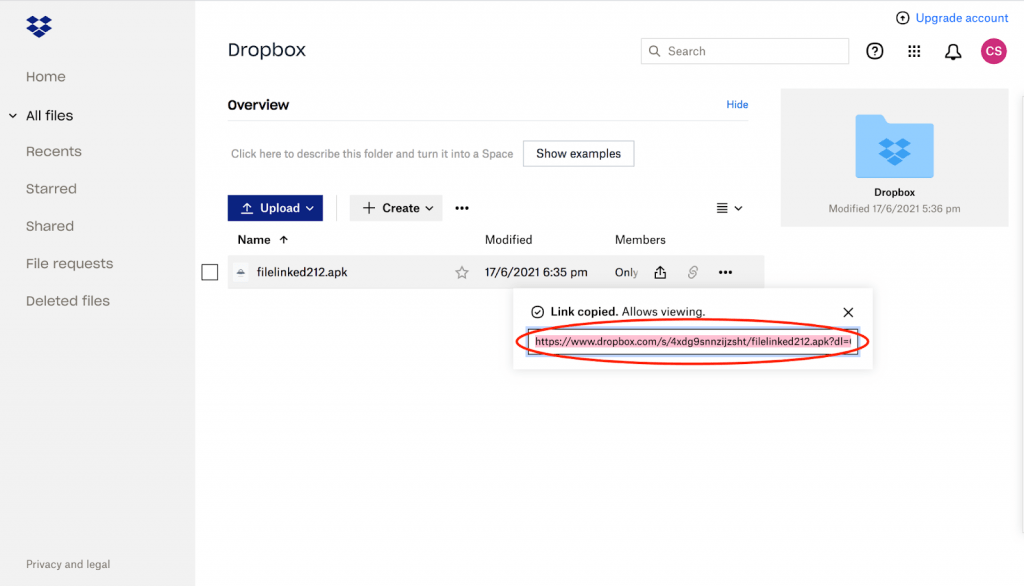Close the Link copied popup

coord(848,312)
